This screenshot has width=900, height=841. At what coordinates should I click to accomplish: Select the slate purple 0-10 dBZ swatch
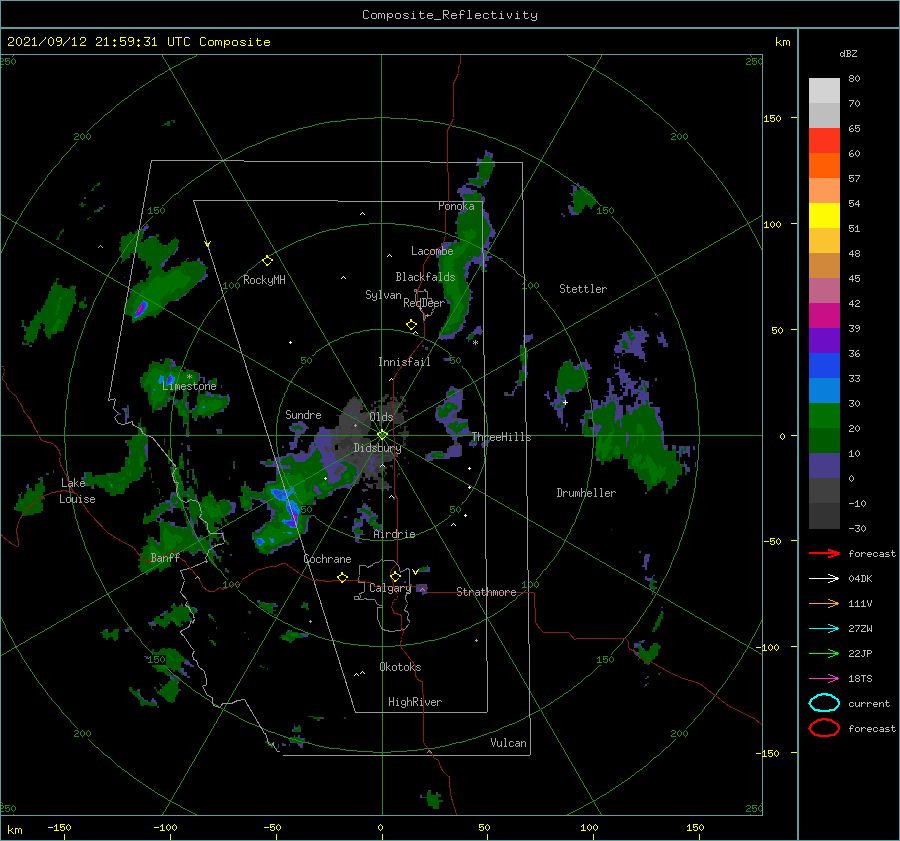tap(824, 466)
